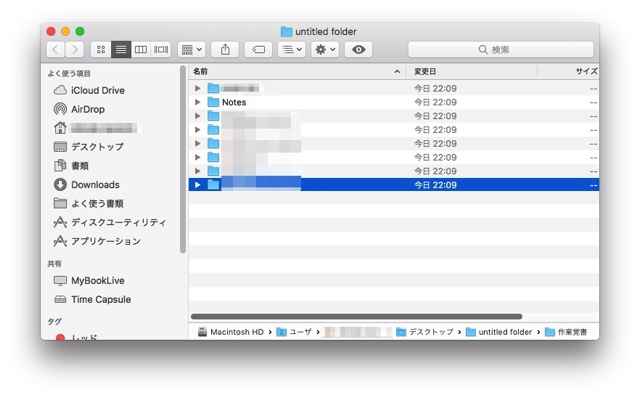Click デスクトップ in the path bar
Viewport: 640px width, 398px height.
[x=425, y=332]
